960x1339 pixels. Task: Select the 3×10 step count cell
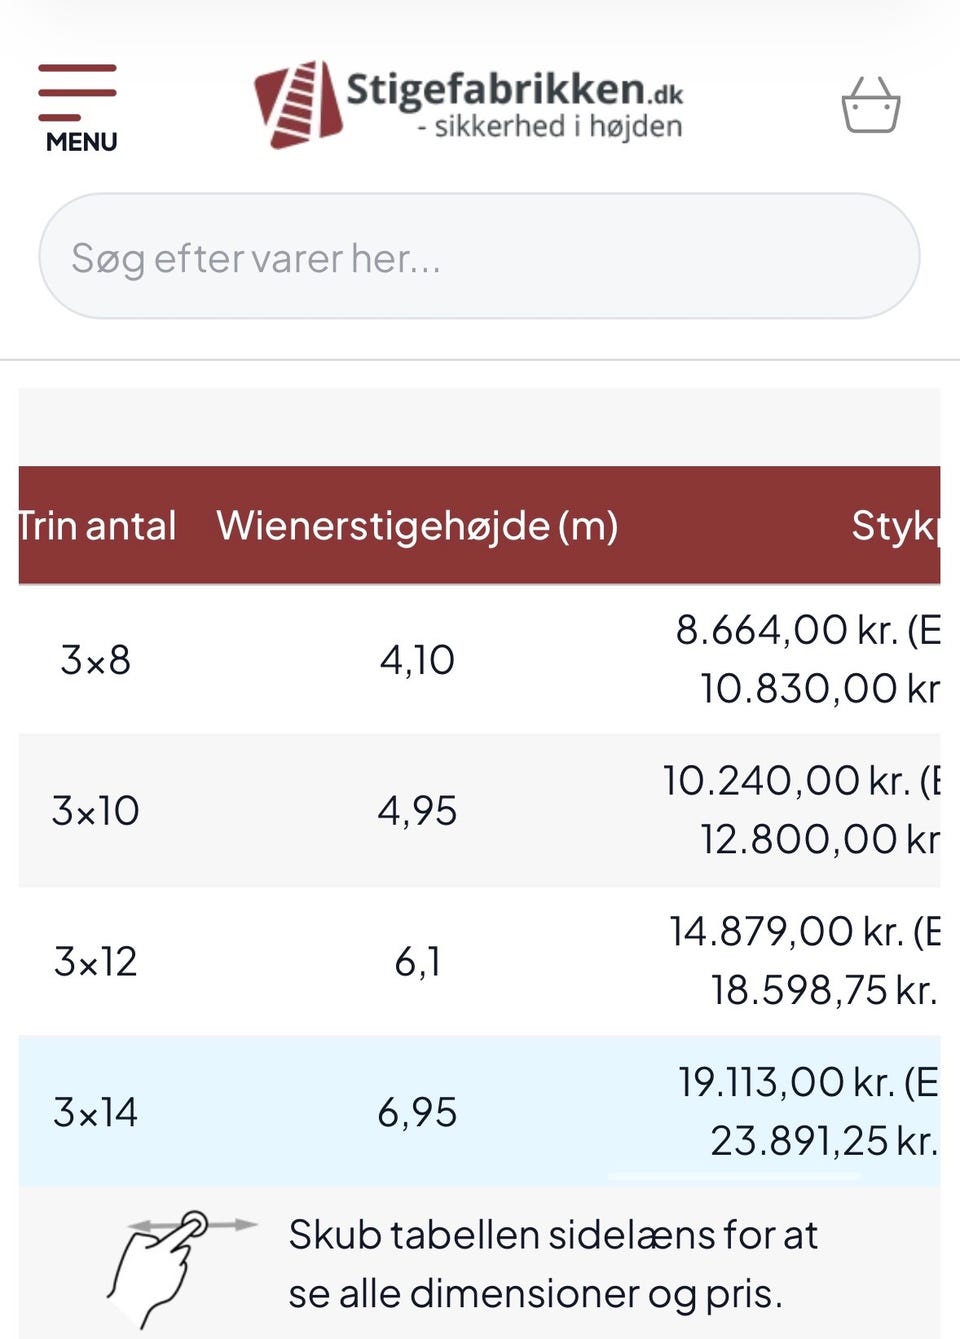96,811
